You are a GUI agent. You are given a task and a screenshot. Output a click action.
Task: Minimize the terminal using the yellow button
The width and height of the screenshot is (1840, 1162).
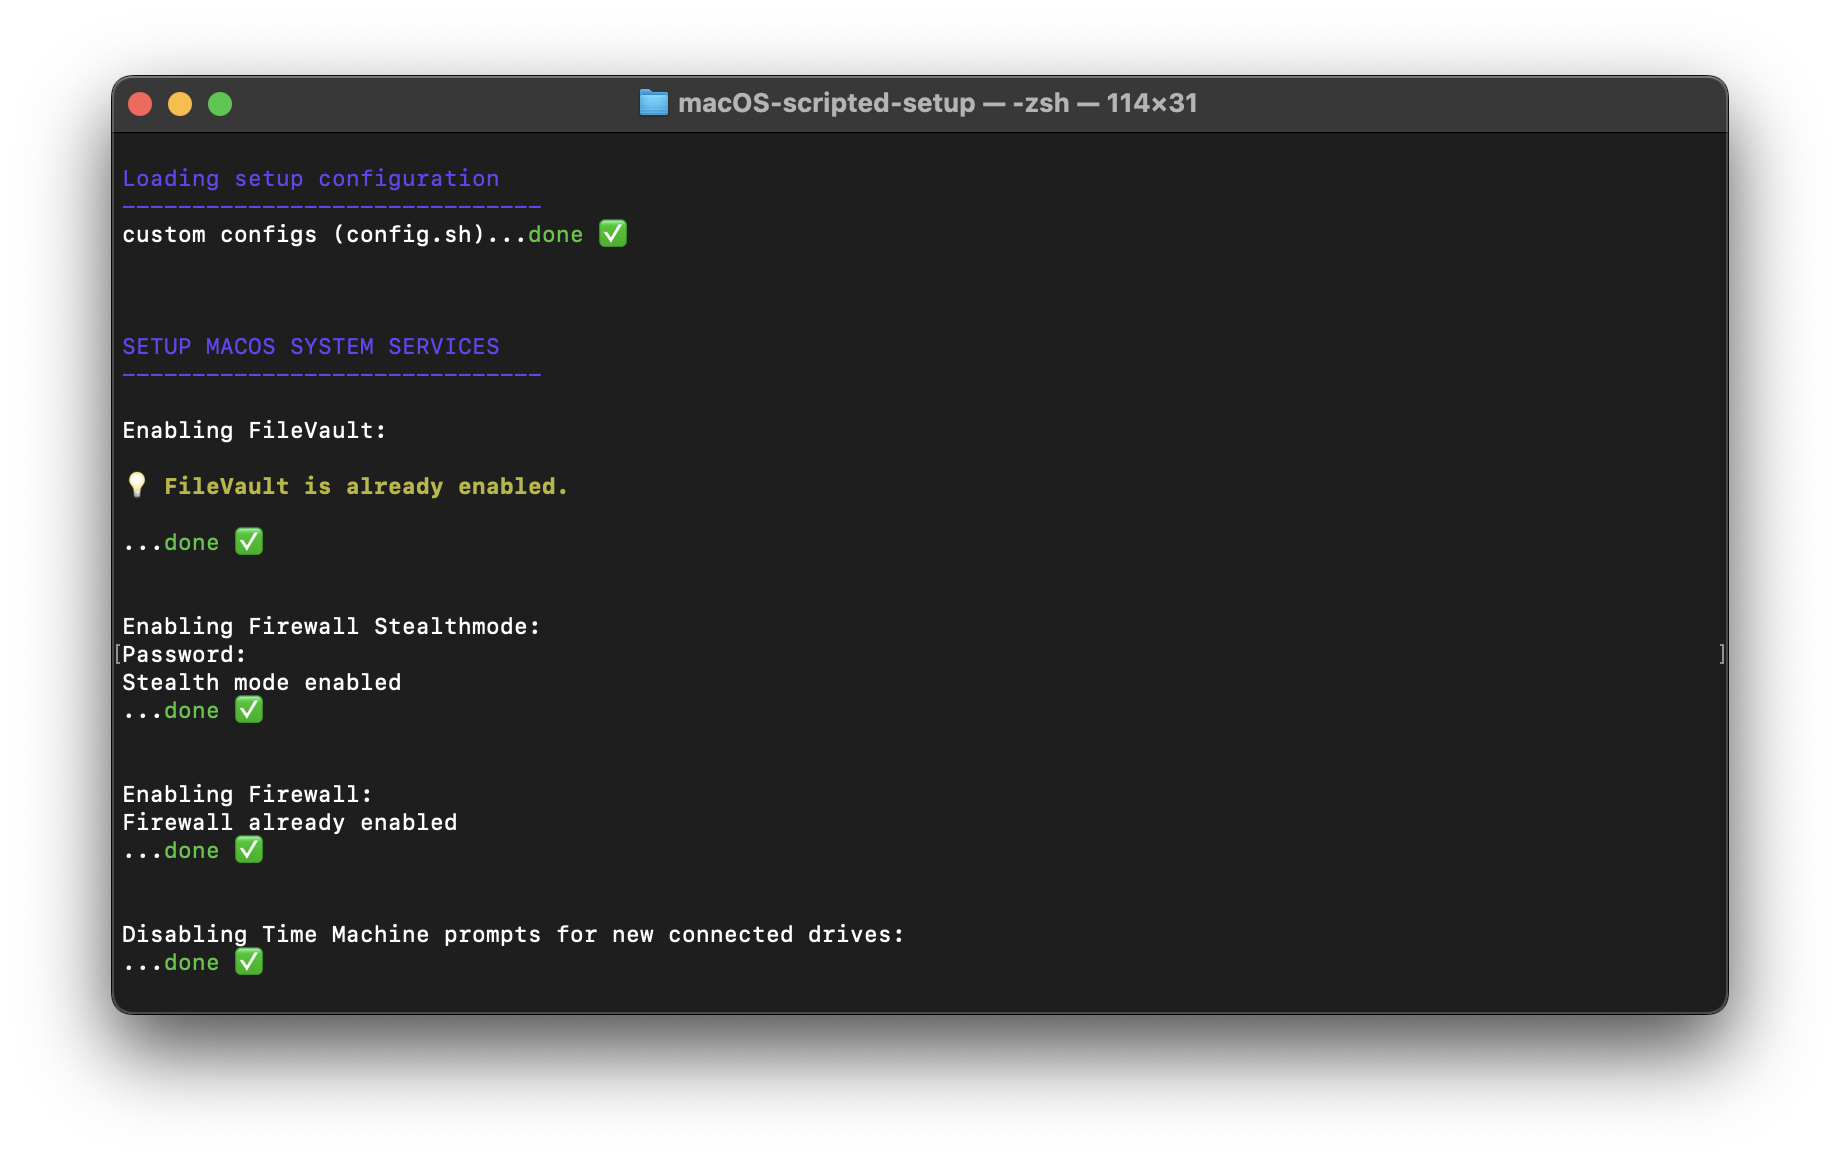[180, 104]
